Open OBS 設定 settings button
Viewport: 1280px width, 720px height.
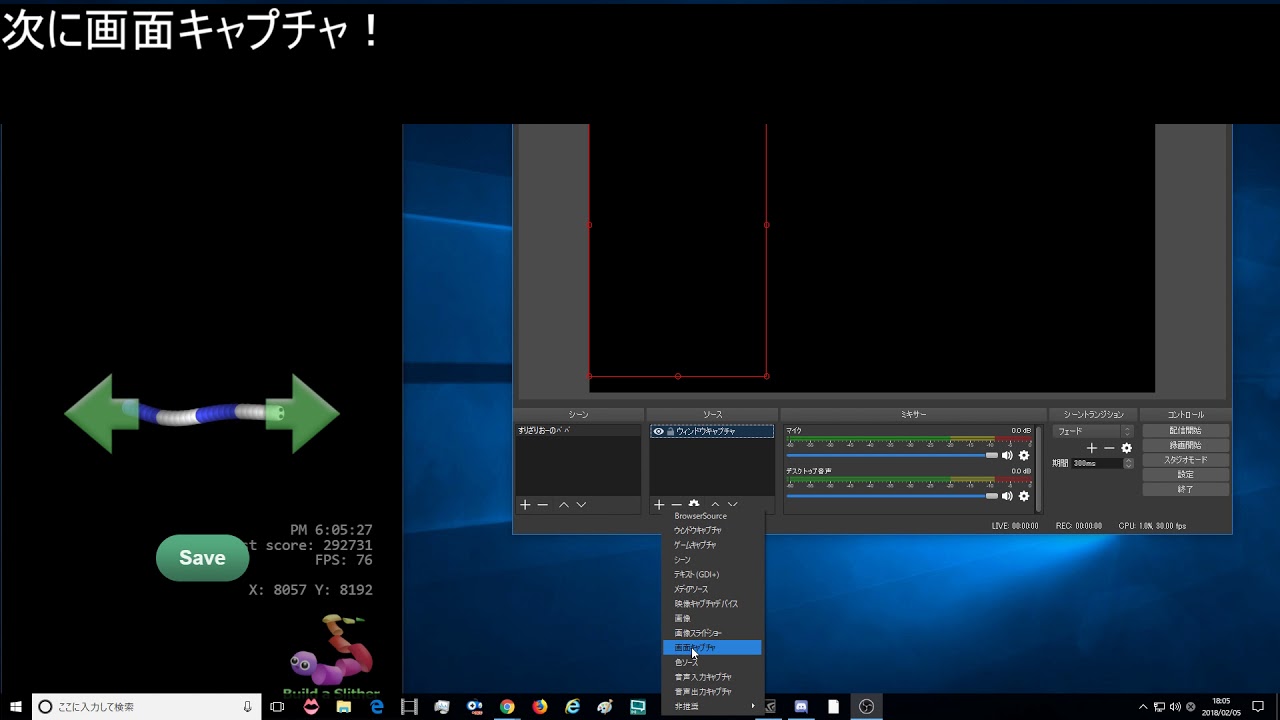[1185, 475]
